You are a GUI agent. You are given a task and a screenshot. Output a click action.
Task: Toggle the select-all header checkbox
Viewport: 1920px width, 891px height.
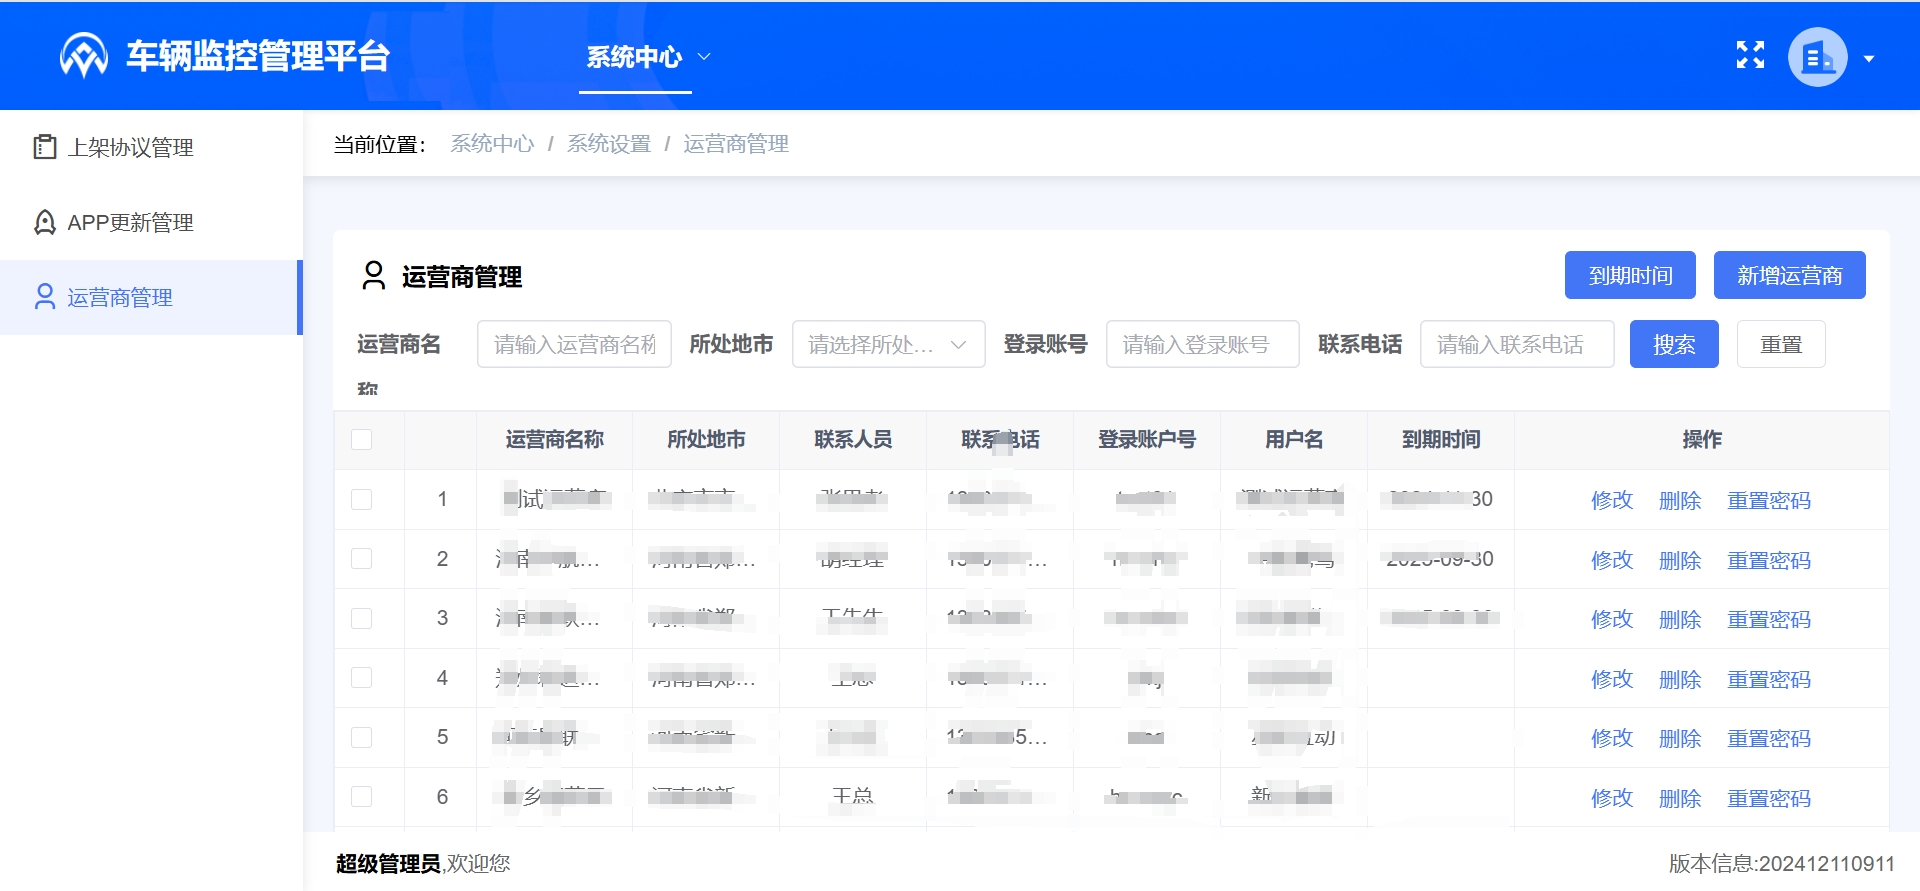(362, 440)
